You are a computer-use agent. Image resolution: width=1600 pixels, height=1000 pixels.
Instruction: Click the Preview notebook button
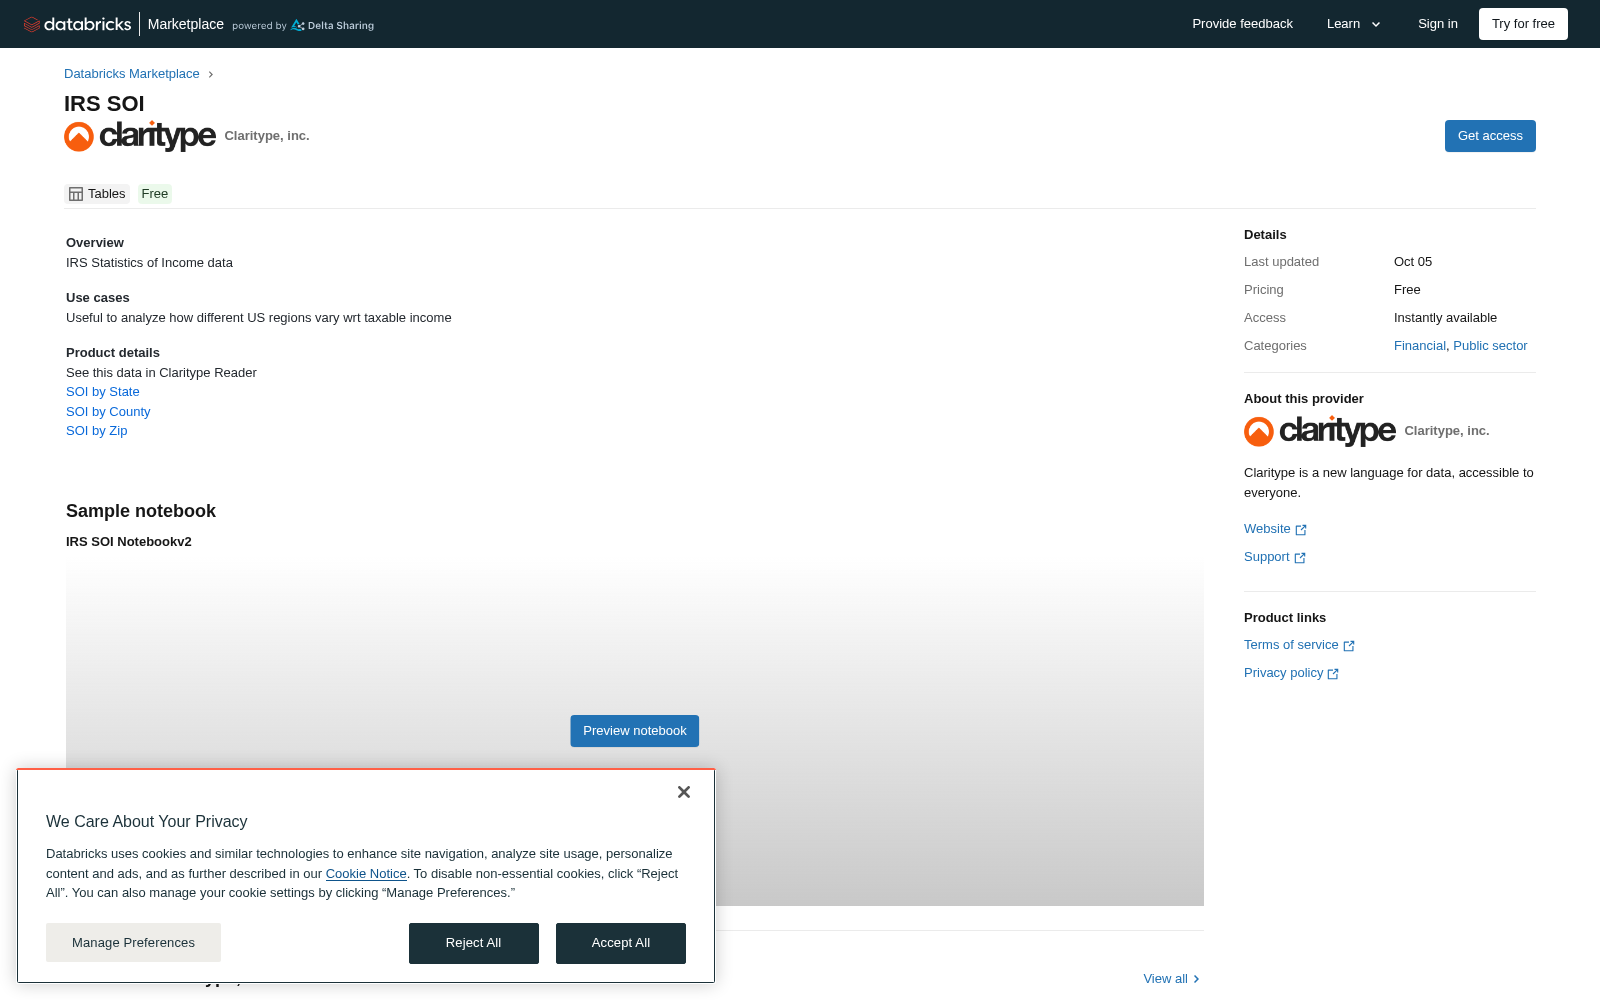click(635, 731)
